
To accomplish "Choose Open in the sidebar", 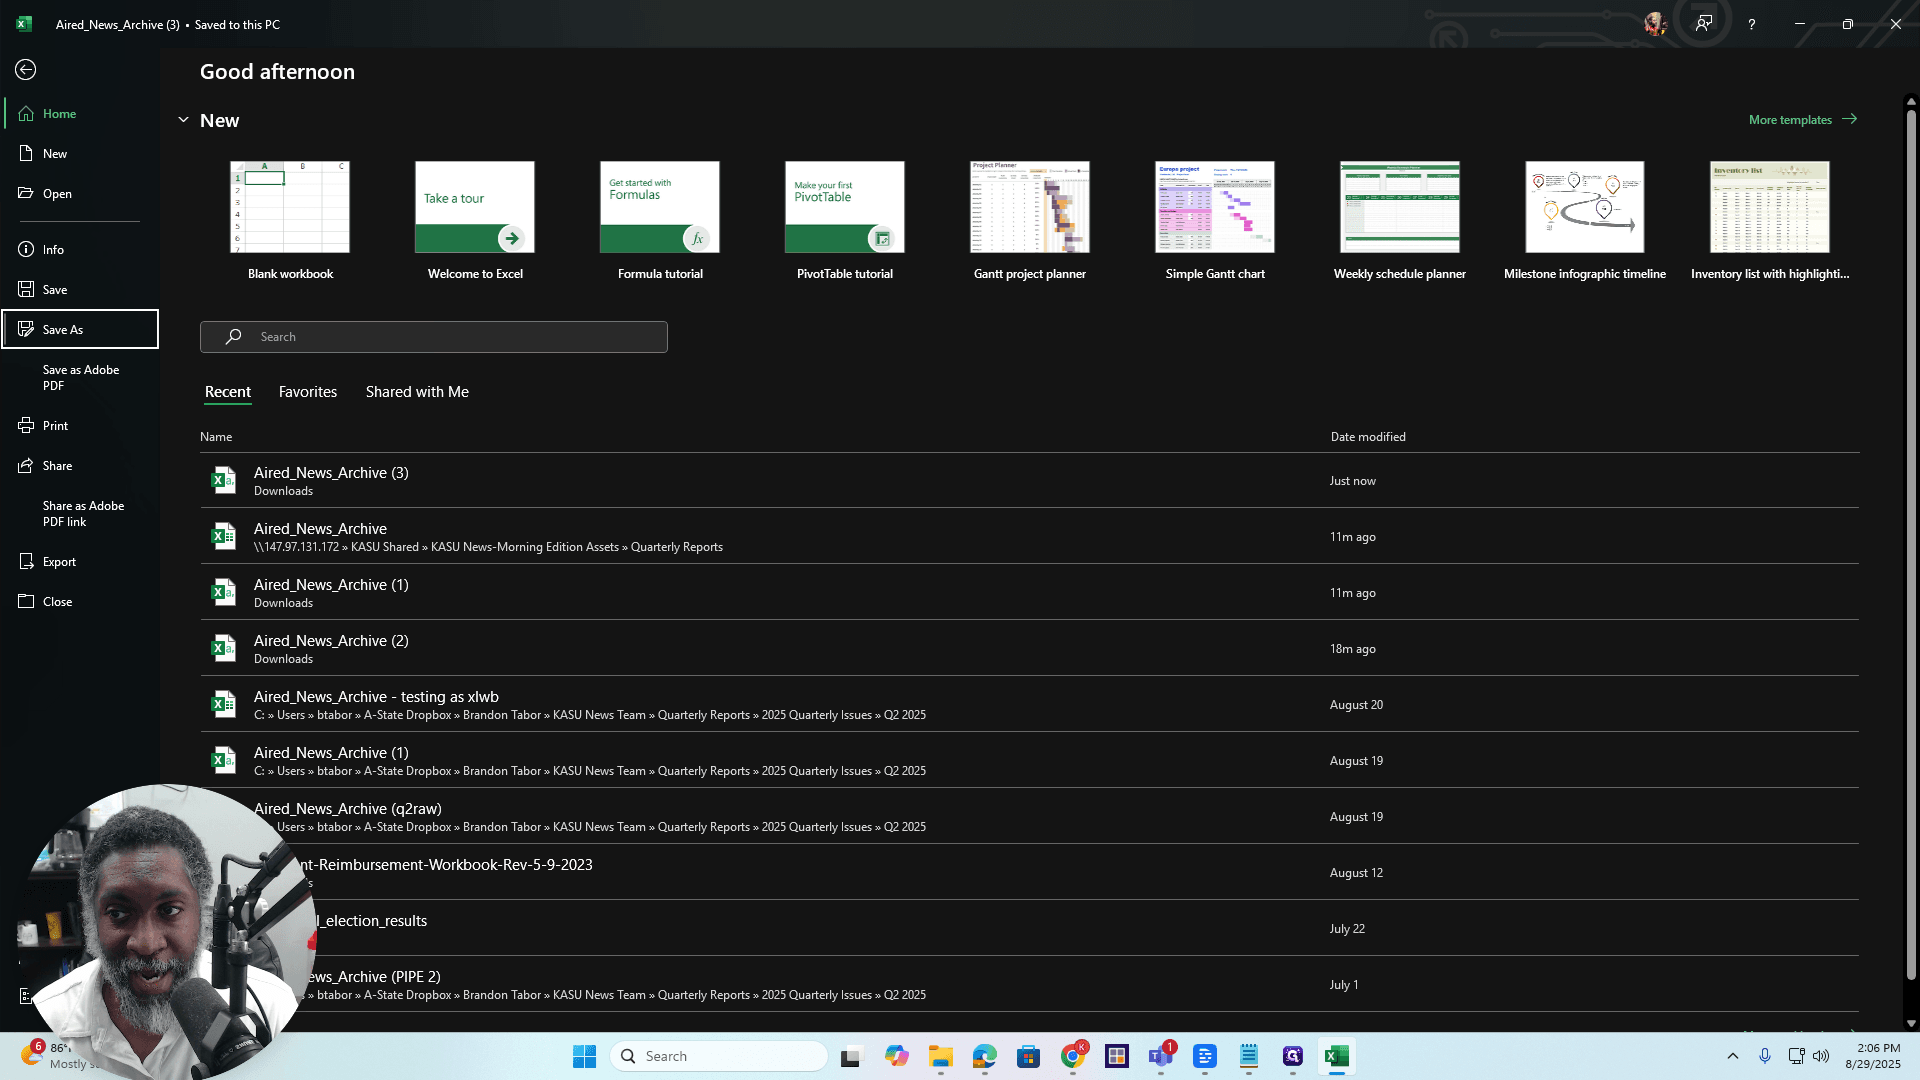I will coord(80,194).
